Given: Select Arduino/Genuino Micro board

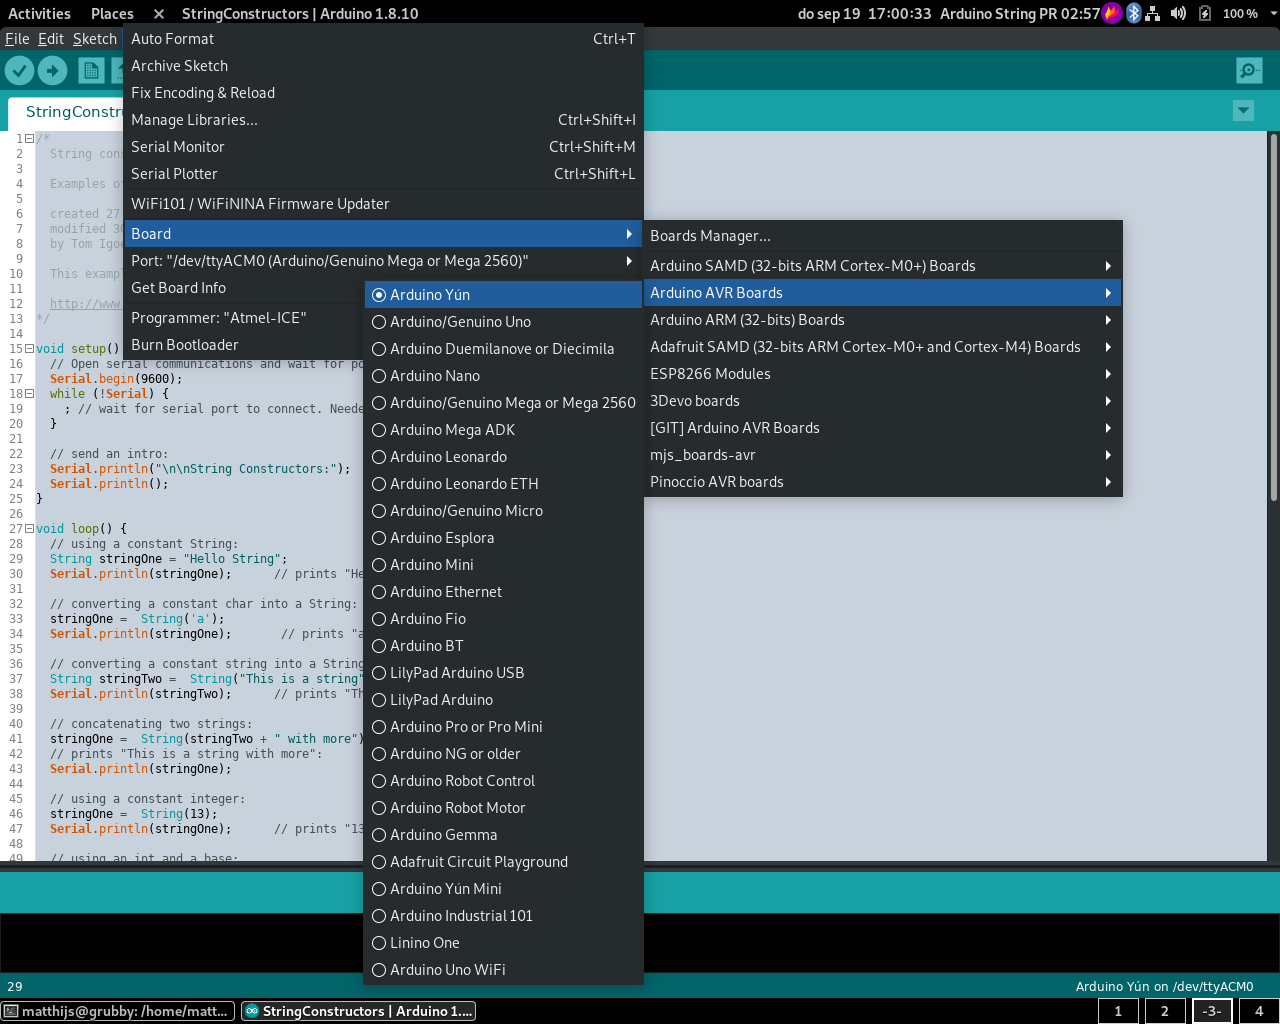Looking at the screenshot, I should coord(503,511).
